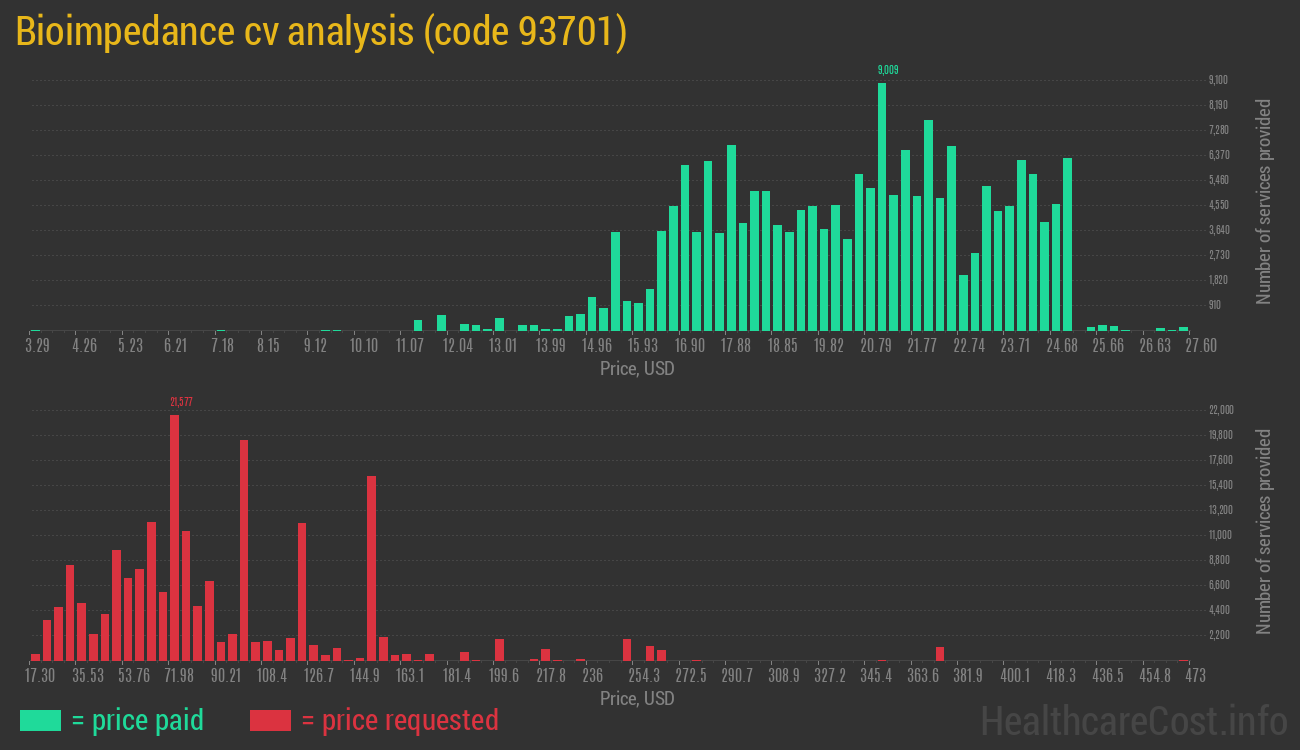1300x750 pixels.
Task: Open the HealthcareCost.info watermark link
Action: (1133, 720)
